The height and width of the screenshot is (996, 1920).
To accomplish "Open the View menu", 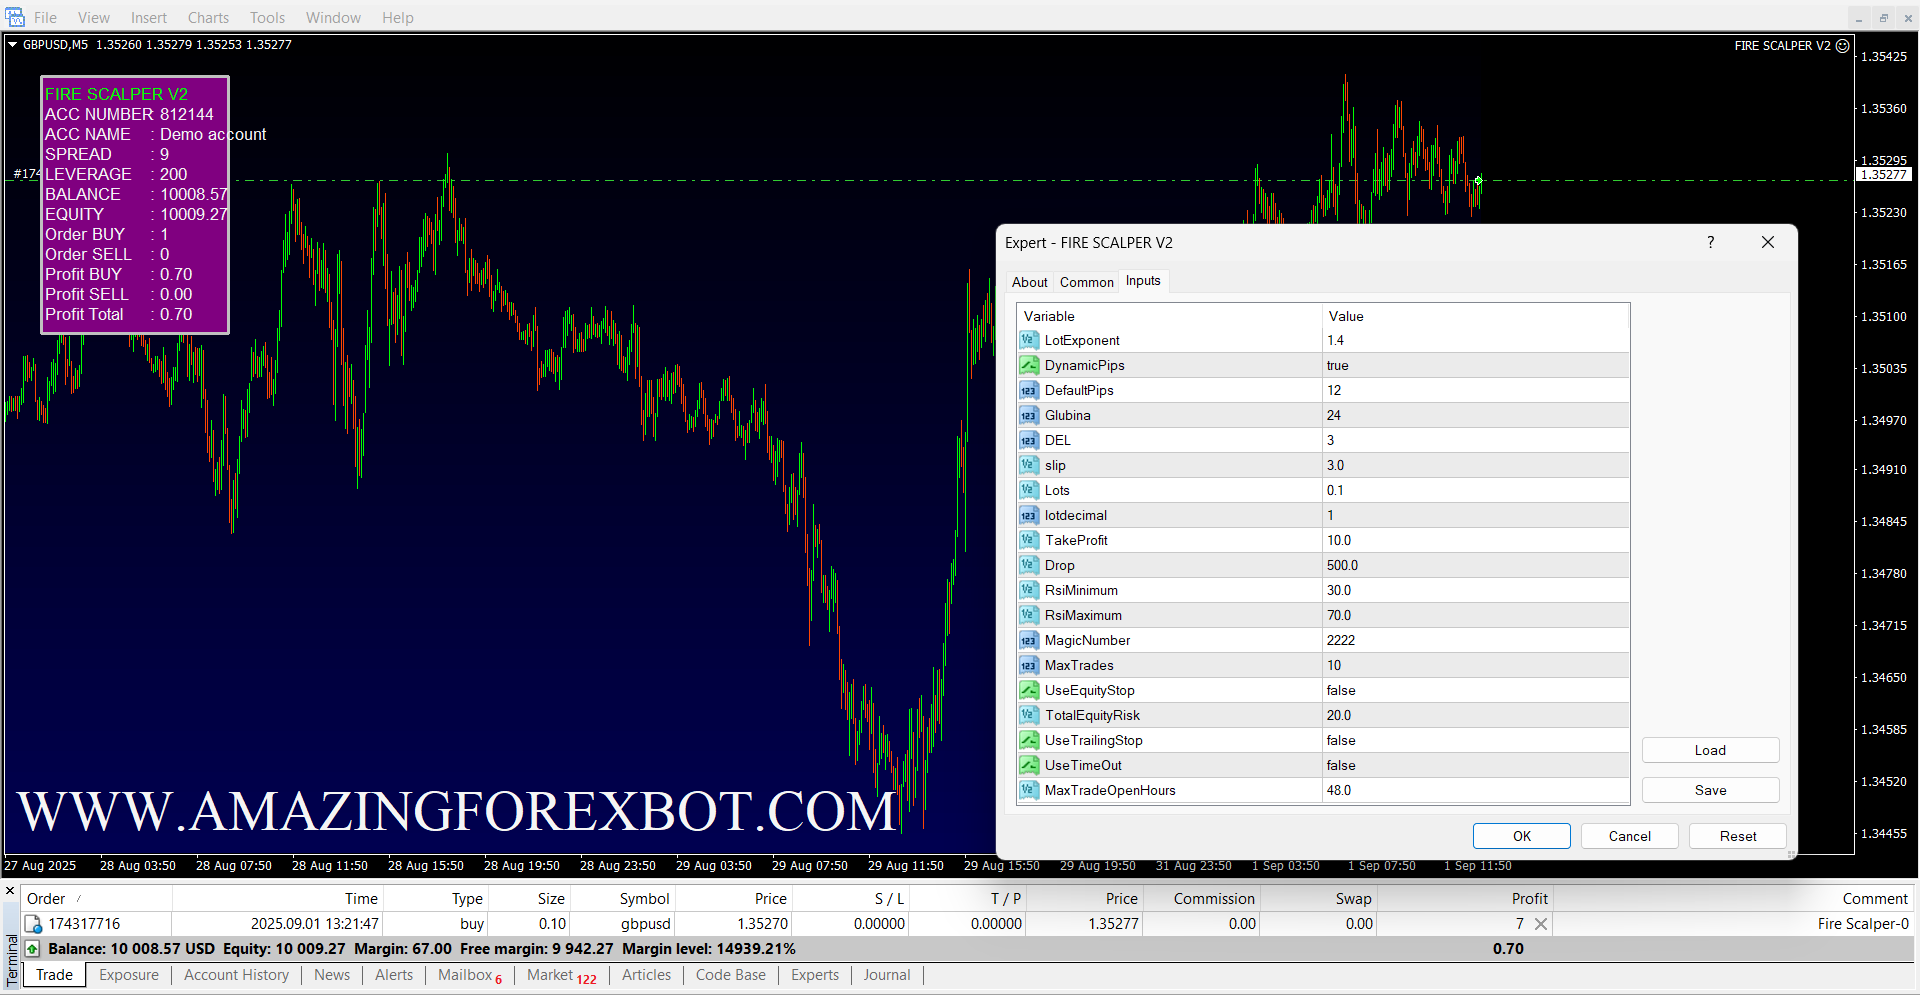I will [94, 17].
